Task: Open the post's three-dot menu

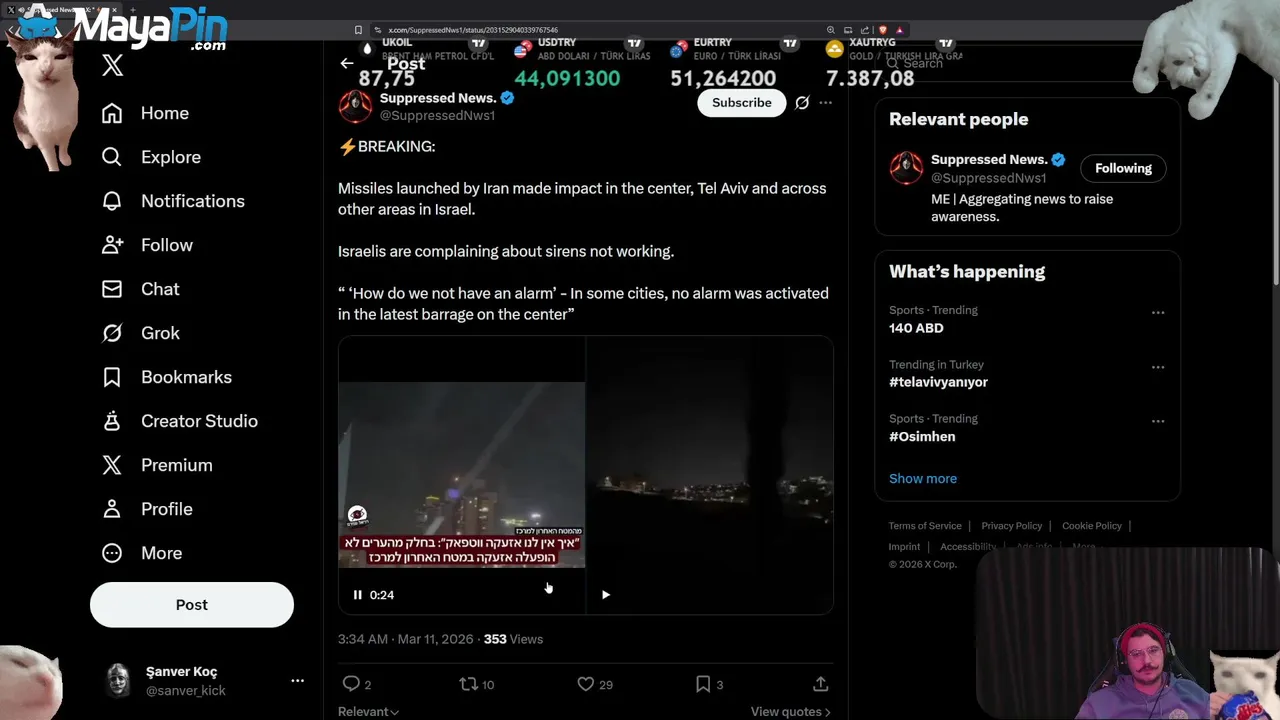Action: pos(825,102)
